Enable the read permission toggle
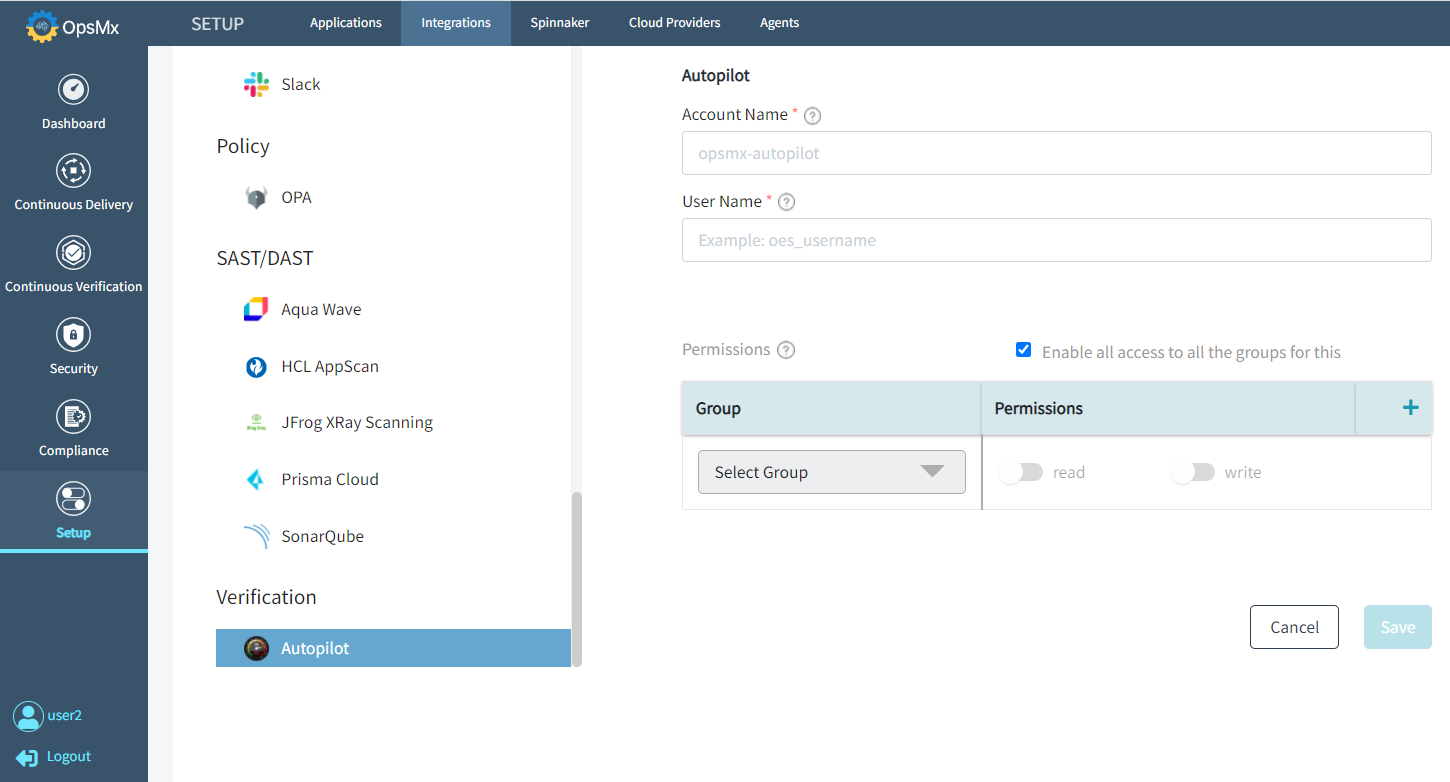Screen dimensions: 1450x782 (1019, 471)
